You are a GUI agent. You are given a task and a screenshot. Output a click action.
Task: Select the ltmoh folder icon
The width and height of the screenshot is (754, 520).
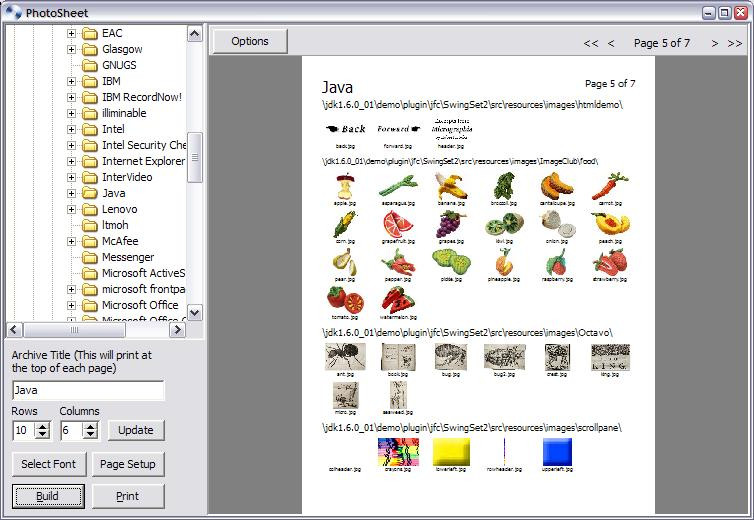pyautogui.click(x=89, y=225)
